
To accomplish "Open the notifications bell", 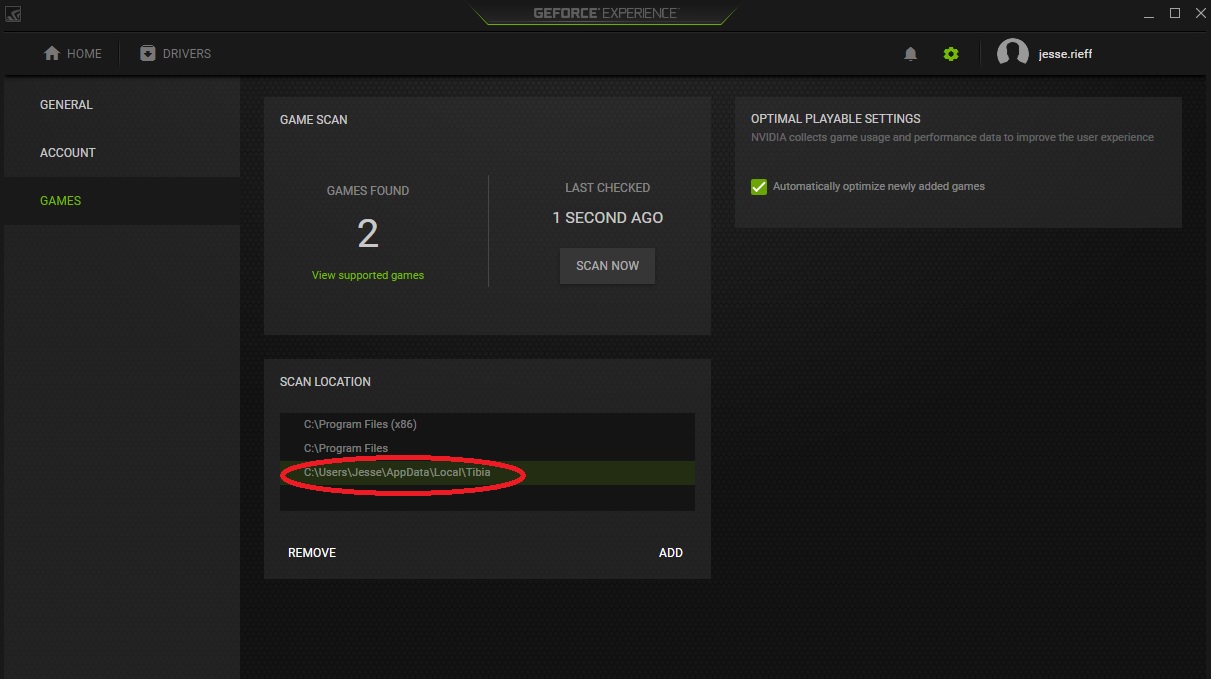I will (x=910, y=54).
